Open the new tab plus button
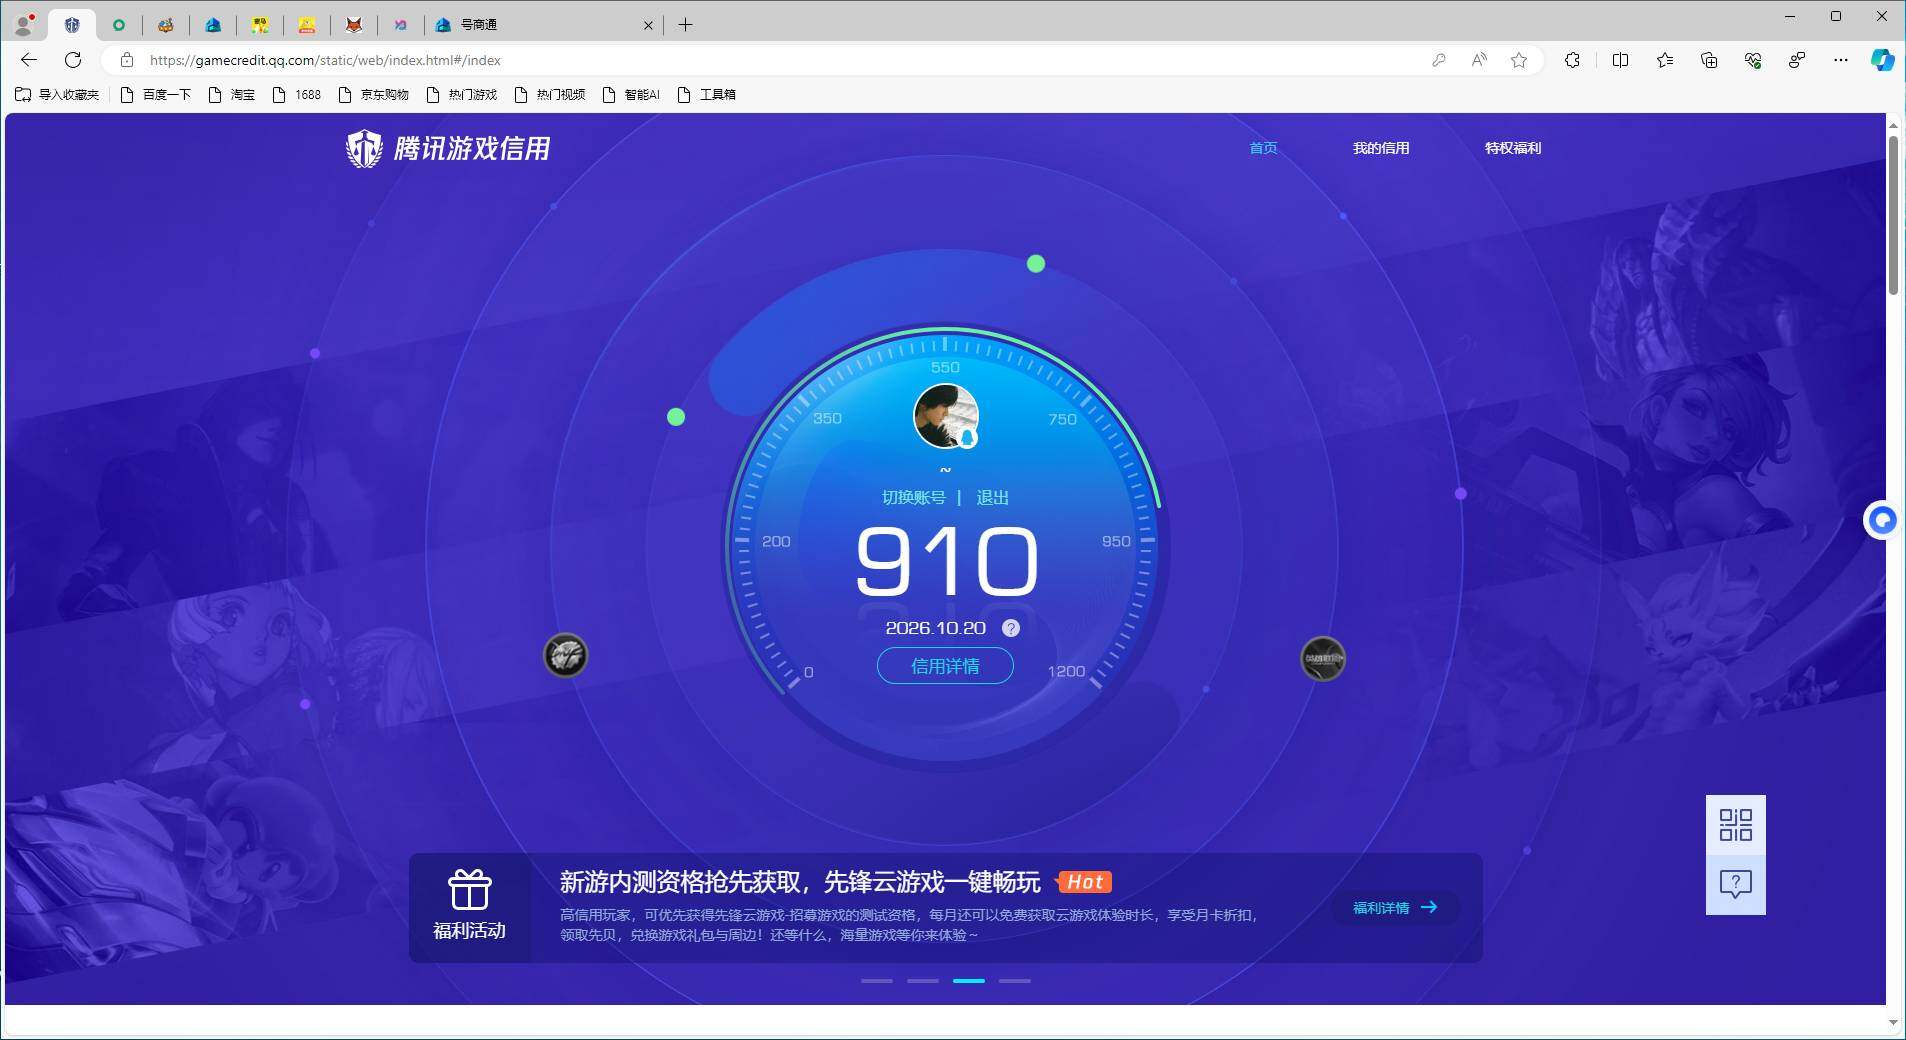This screenshot has width=1906, height=1040. coord(685,25)
